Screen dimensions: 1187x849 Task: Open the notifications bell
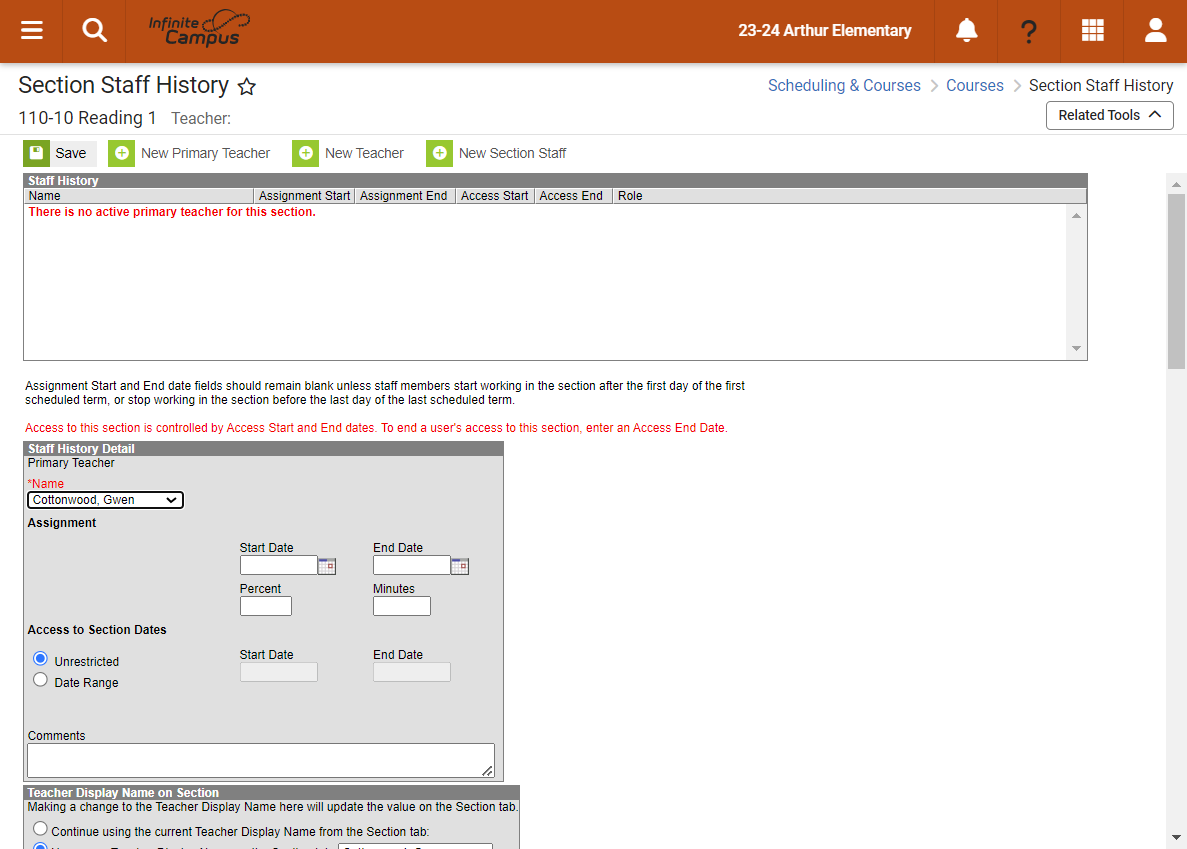pos(966,30)
